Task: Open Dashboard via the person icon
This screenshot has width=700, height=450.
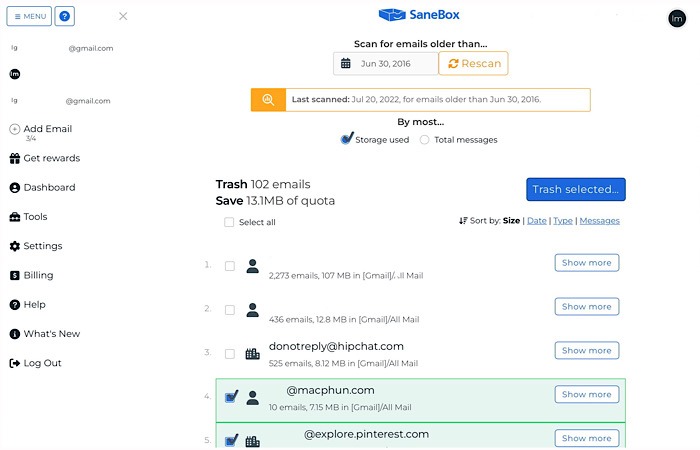Action: (15, 188)
